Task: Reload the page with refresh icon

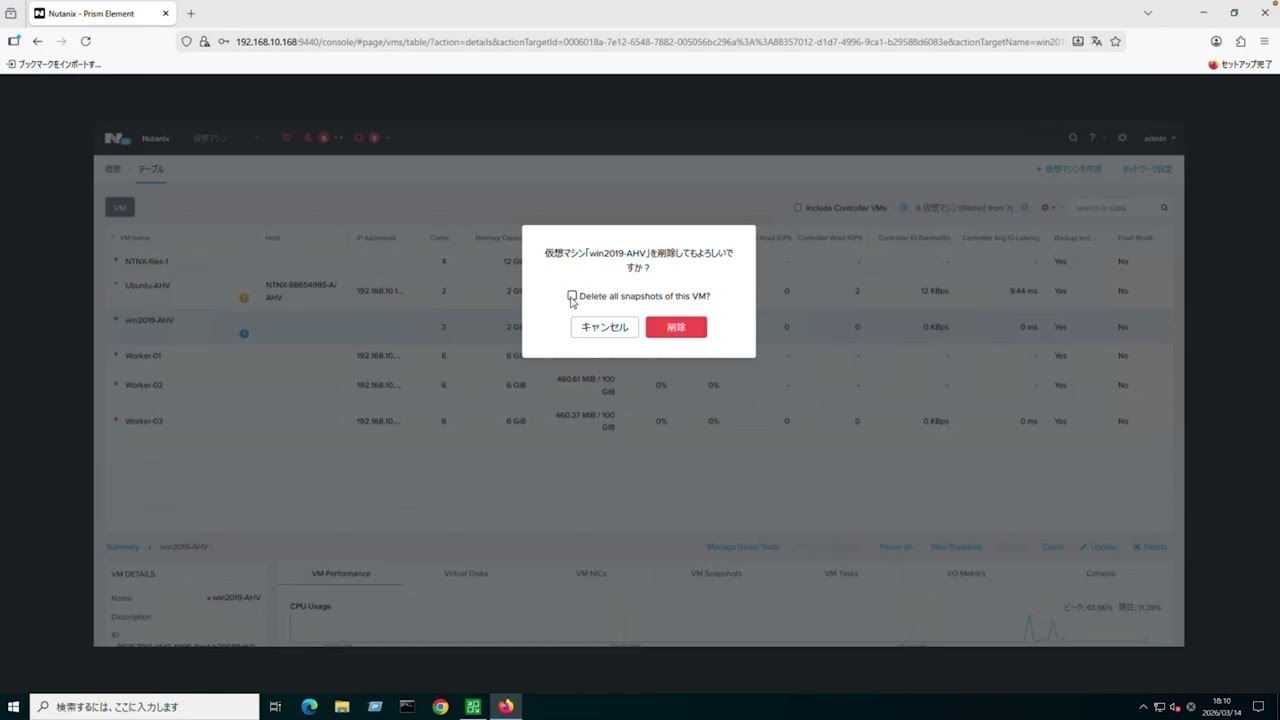Action: (x=85, y=41)
